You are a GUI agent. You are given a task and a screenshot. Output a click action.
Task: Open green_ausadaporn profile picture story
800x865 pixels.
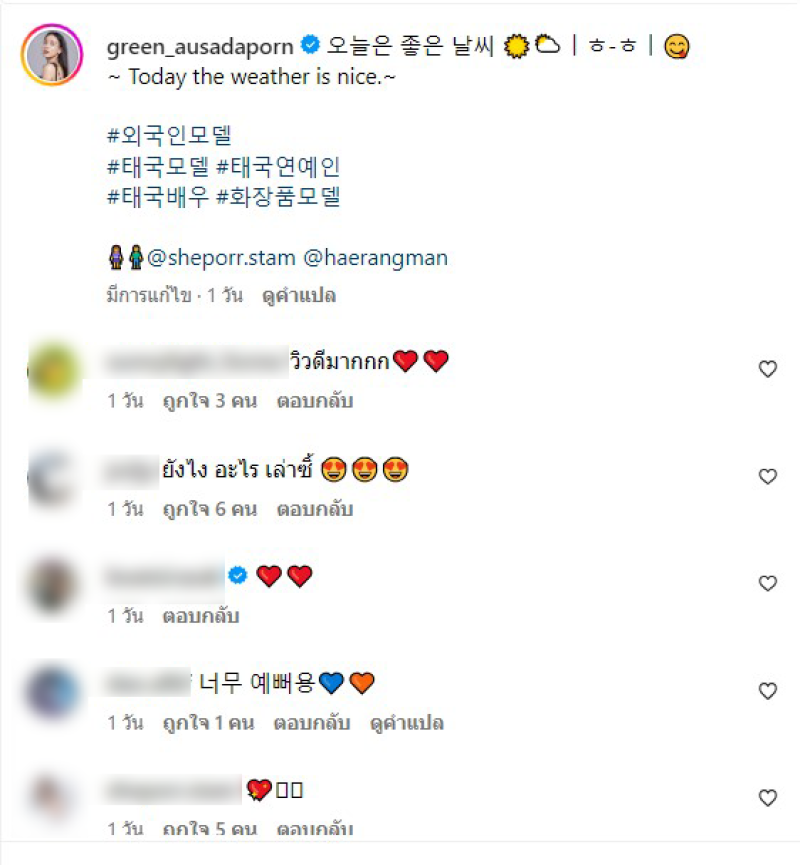tap(52, 55)
